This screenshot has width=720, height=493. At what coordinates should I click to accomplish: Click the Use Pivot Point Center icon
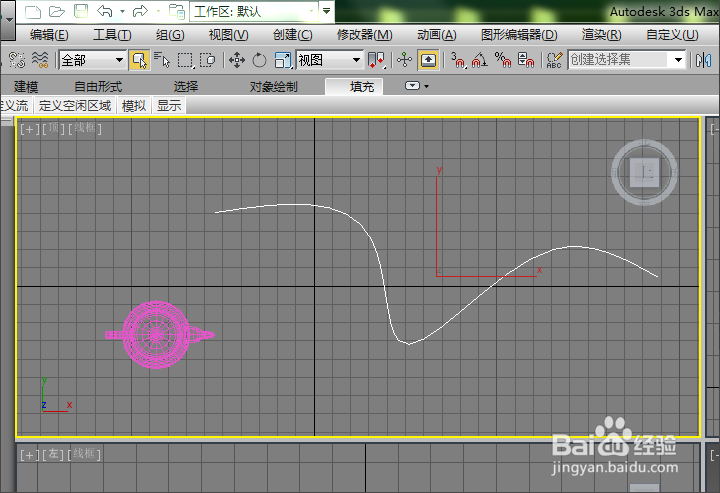point(376,60)
